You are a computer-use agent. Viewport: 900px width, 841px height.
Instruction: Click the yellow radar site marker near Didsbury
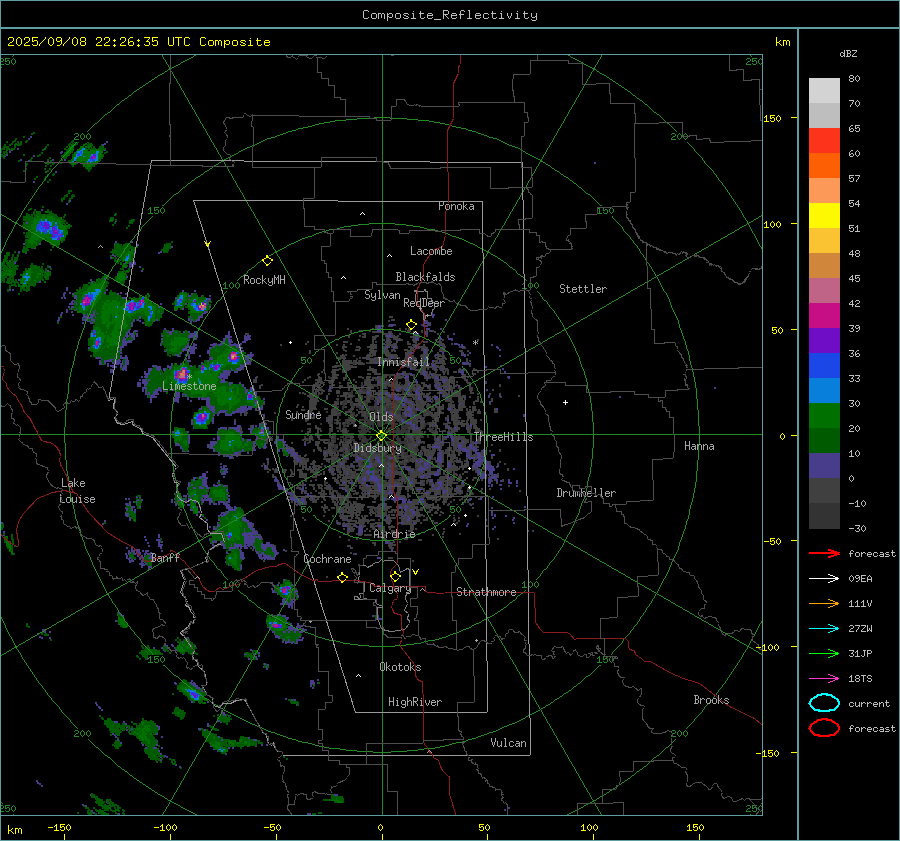point(382,435)
